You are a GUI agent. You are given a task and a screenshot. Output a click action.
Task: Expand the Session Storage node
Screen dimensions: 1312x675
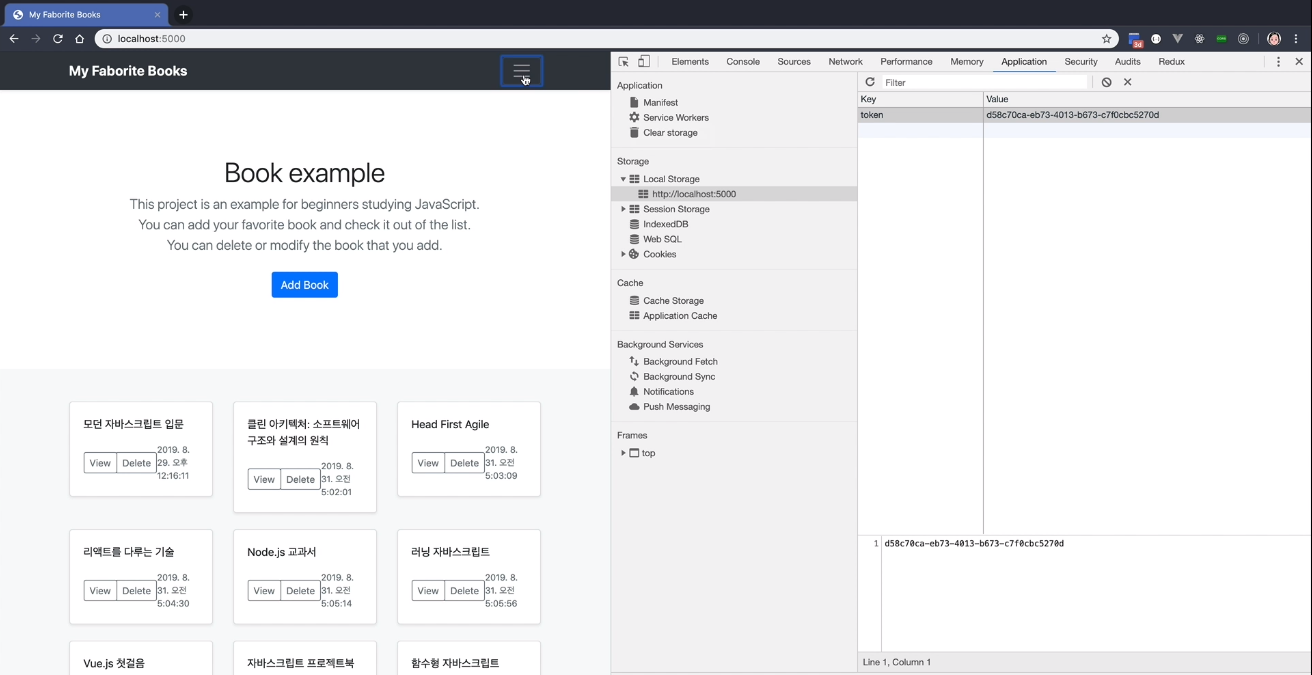pyautogui.click(x=623, y=209)
